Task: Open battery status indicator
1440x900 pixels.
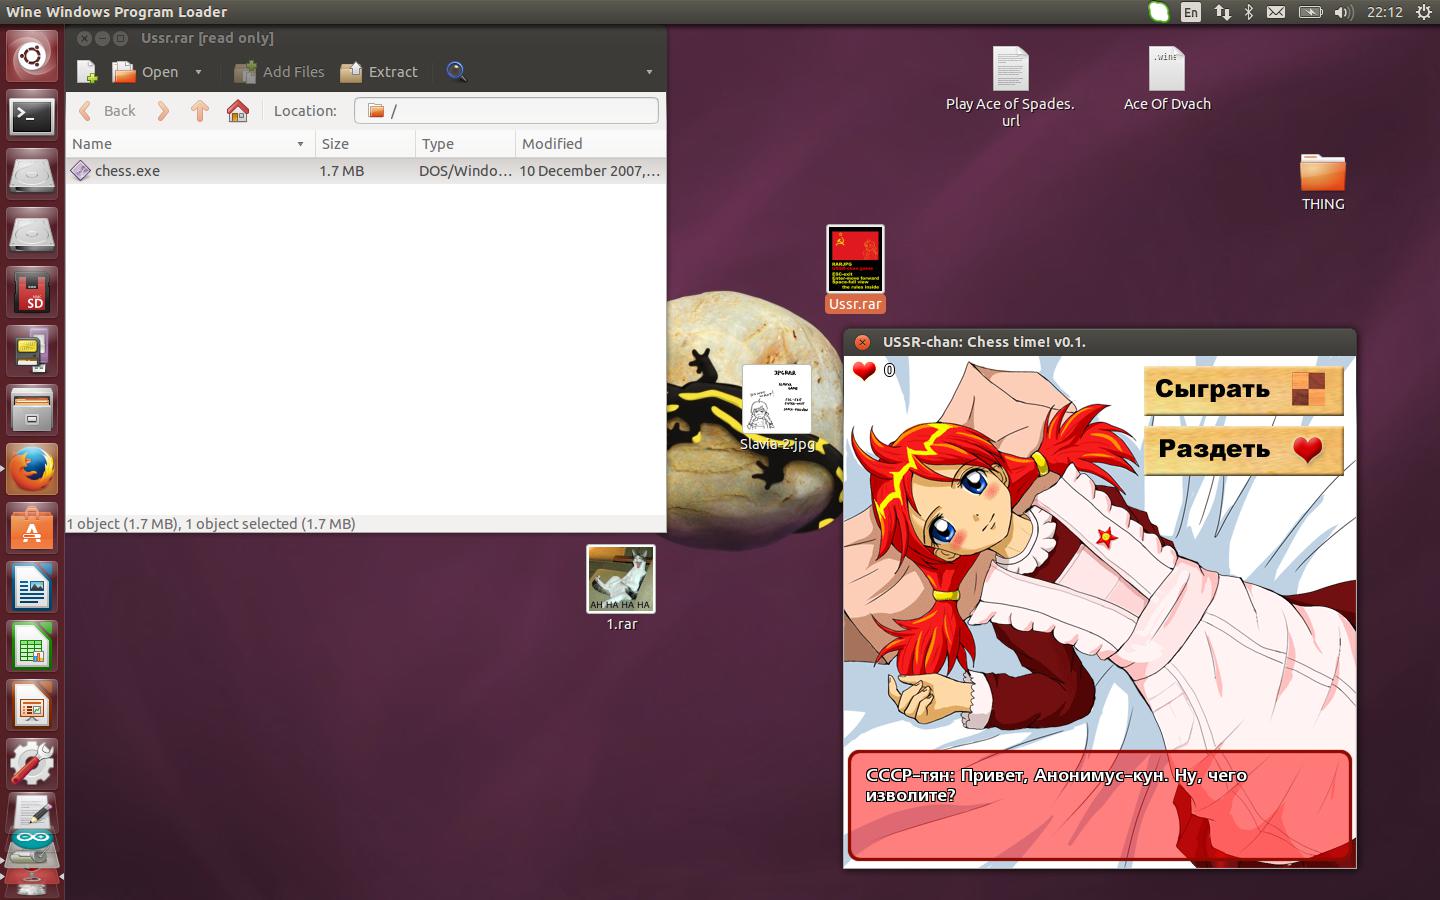Action: (1310, 12)
